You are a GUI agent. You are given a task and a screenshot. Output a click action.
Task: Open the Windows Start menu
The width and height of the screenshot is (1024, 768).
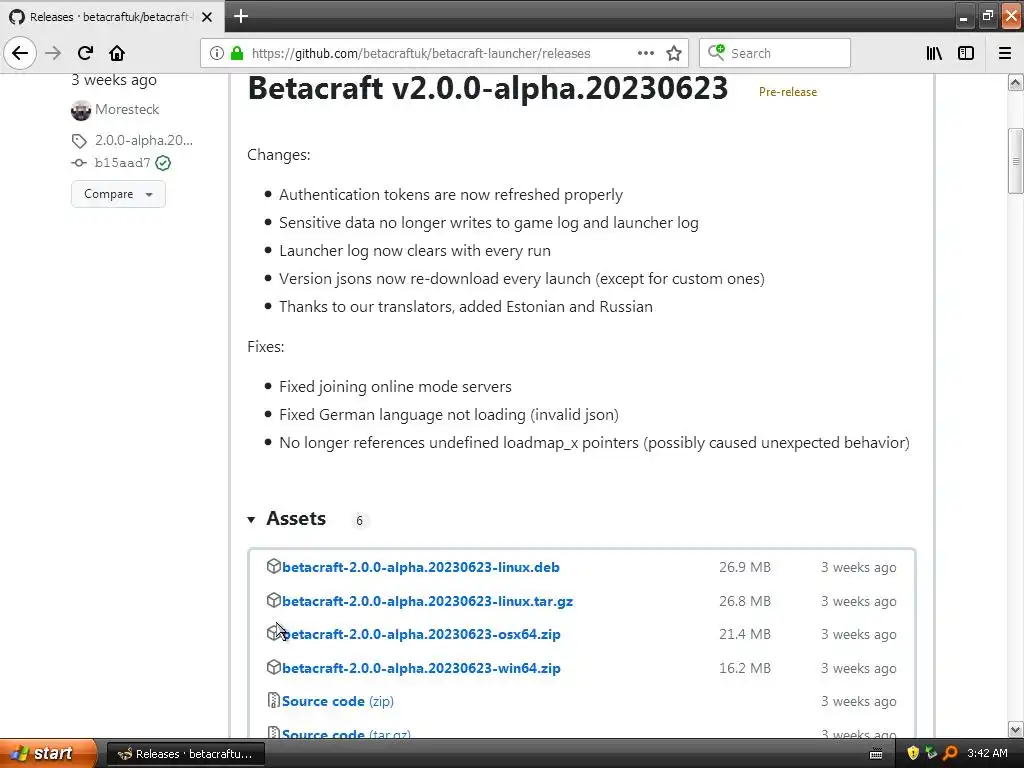(x=47, y=753)
